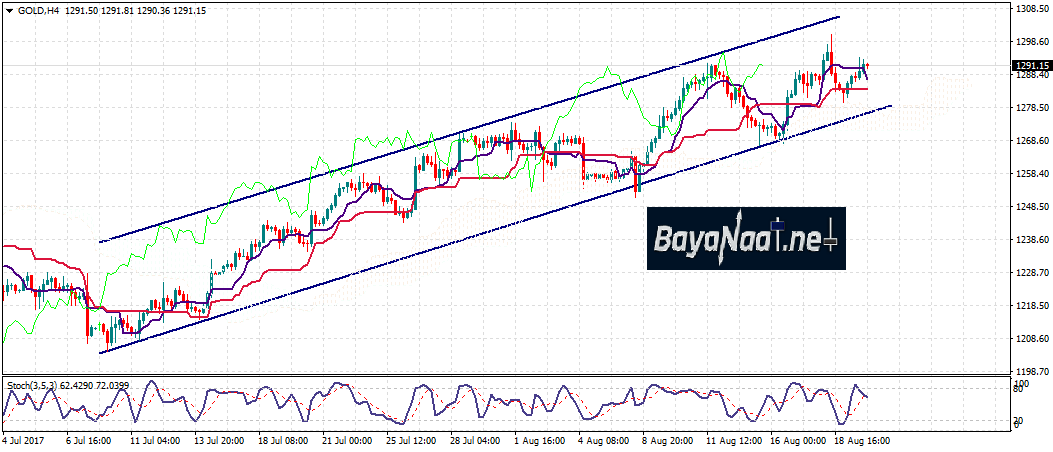
Task: Click the 1308.50 price axis label
Action: 1030,9
